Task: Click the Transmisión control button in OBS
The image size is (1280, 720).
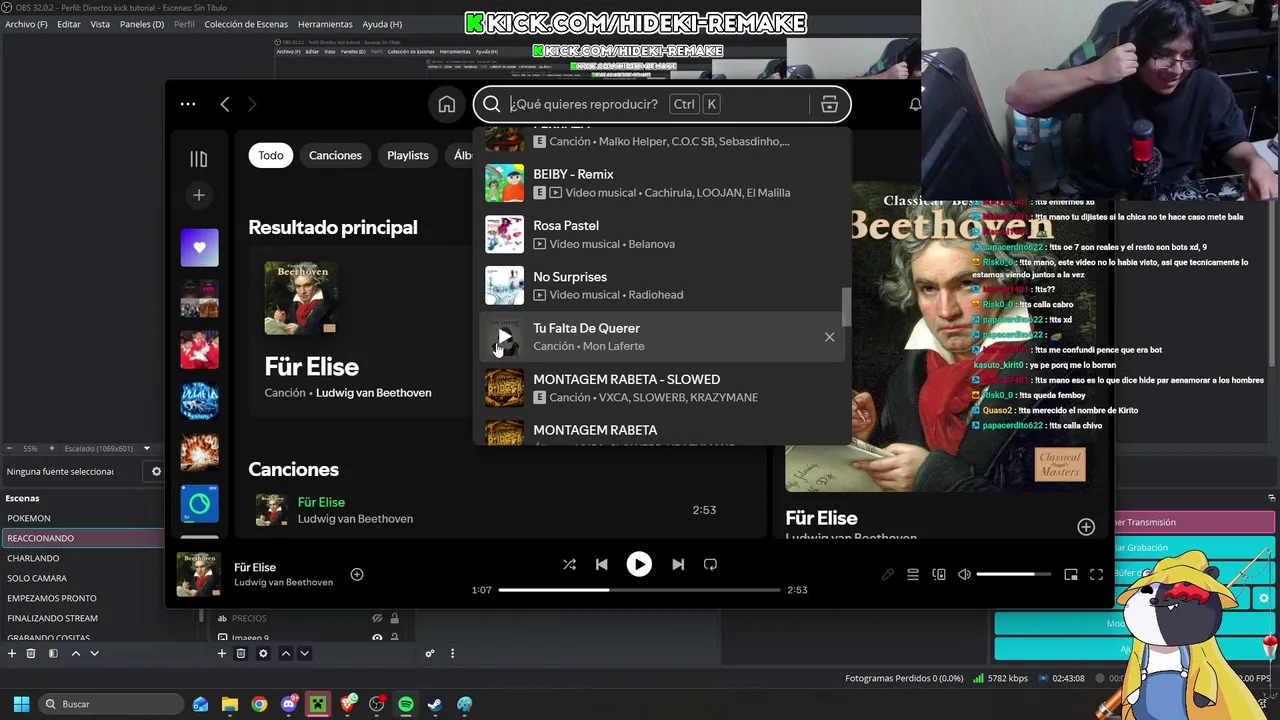Action: [x=1194, y=522]
